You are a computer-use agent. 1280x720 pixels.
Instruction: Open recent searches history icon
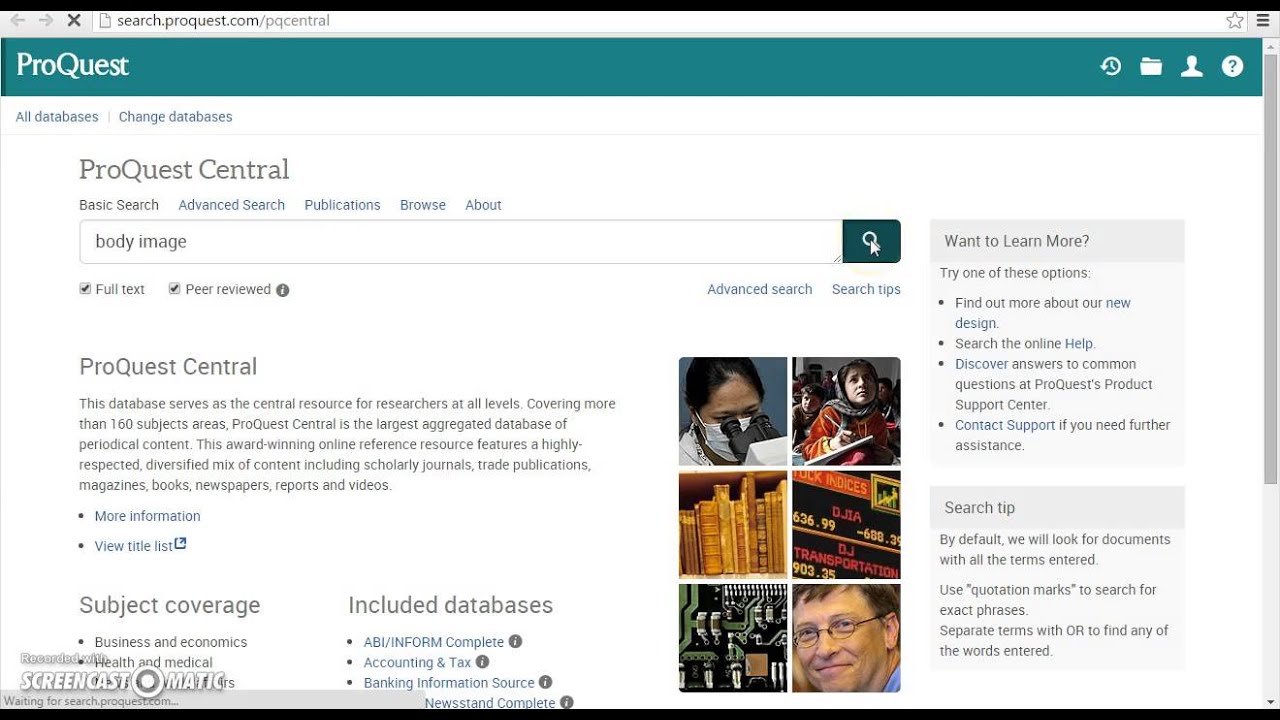pos(1111,66)
